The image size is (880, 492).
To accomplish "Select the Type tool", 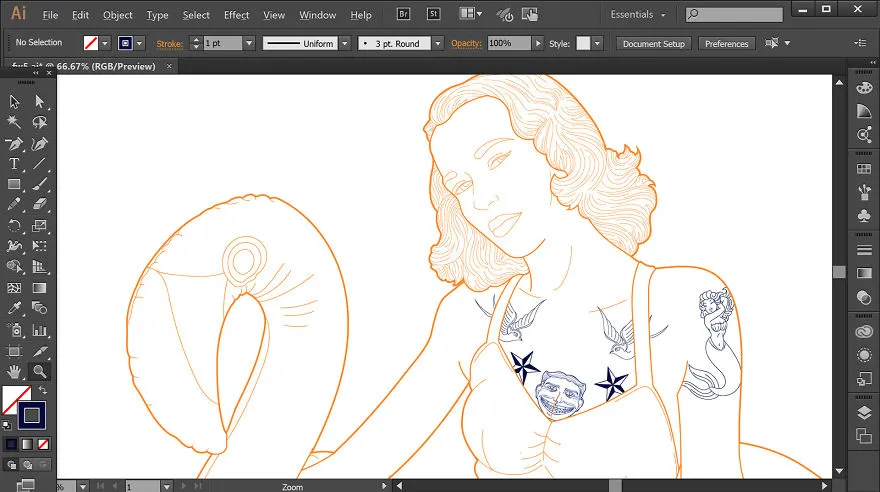I will click(14, 164).
